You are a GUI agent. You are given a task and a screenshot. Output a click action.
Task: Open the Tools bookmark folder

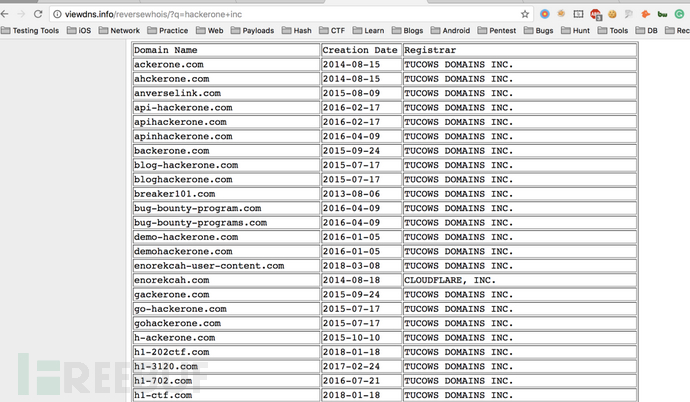pos(613,30)
